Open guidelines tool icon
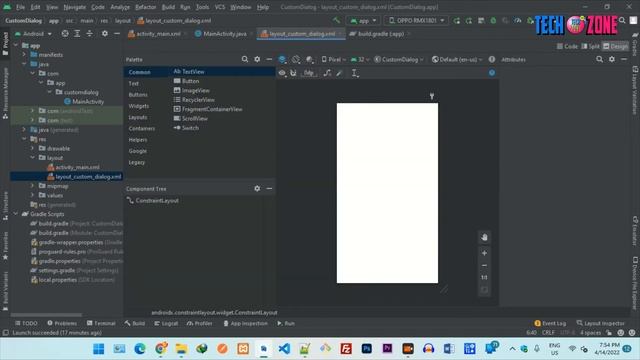Viewport: 640px width, 360px height. pos(354,73)
